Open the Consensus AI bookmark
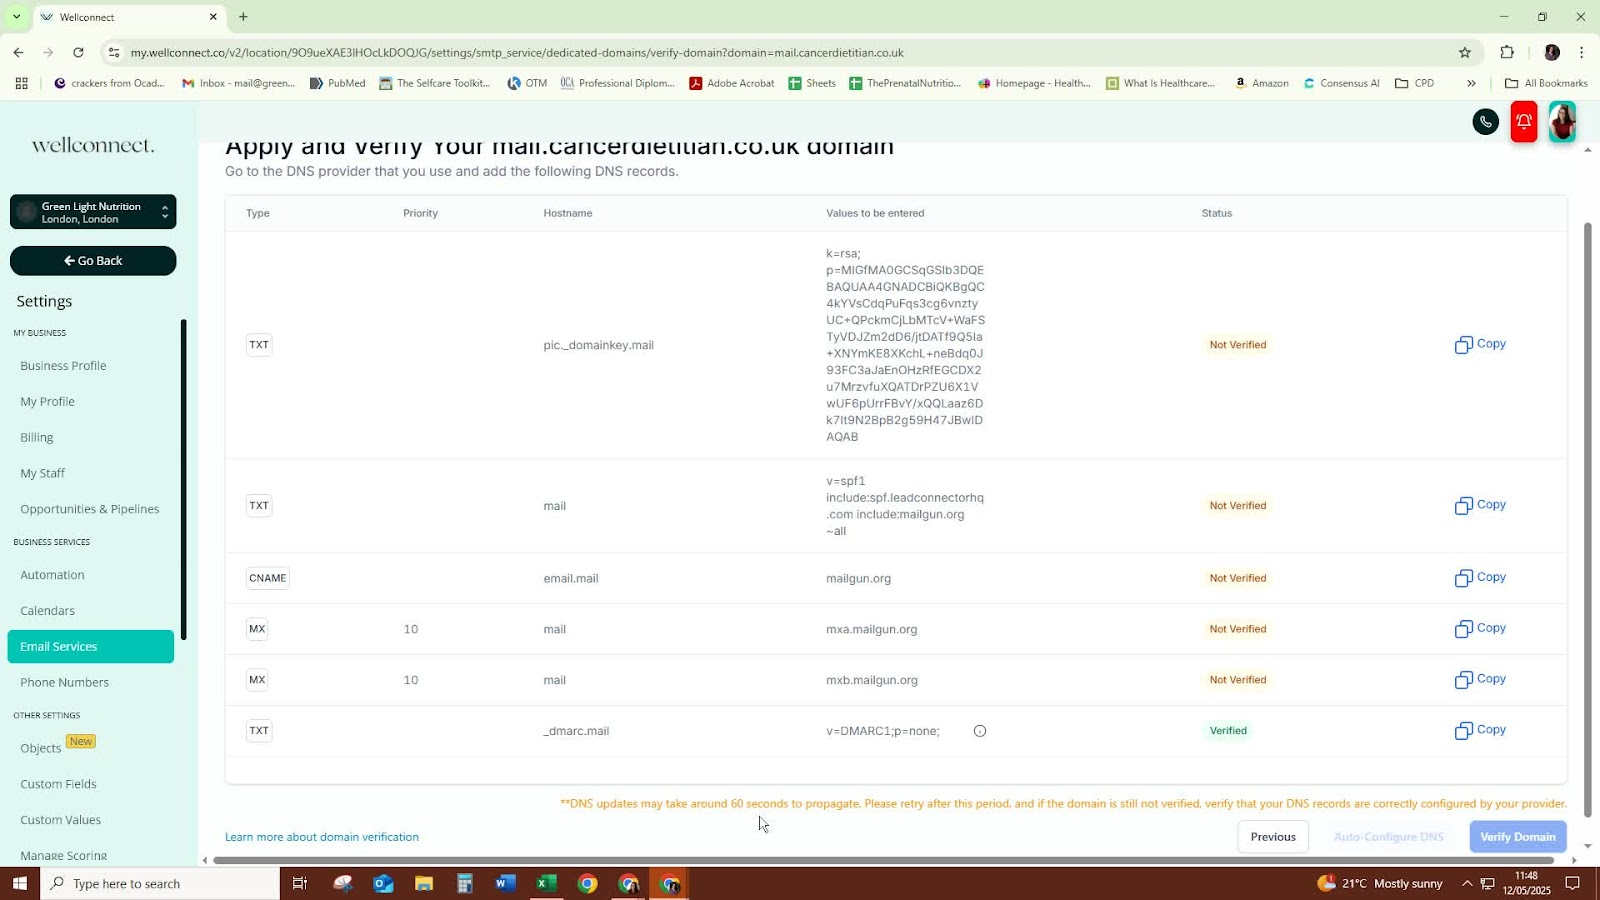1600x900 pixels. click(x=1341, y=83)
